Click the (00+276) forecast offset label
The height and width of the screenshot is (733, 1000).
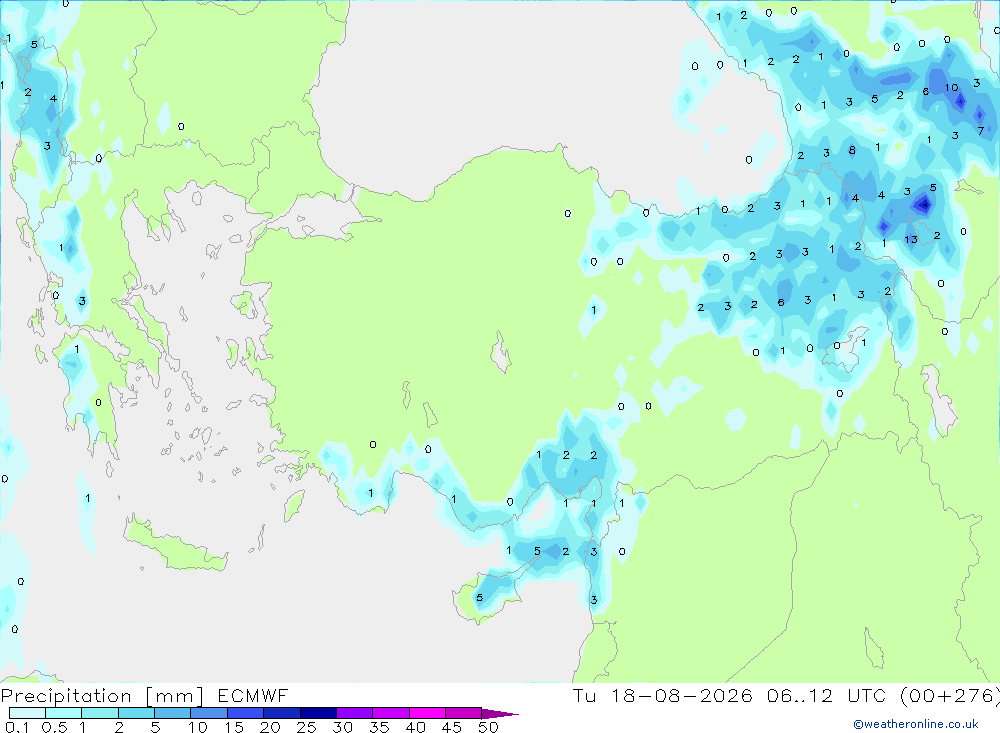(949, 695)
